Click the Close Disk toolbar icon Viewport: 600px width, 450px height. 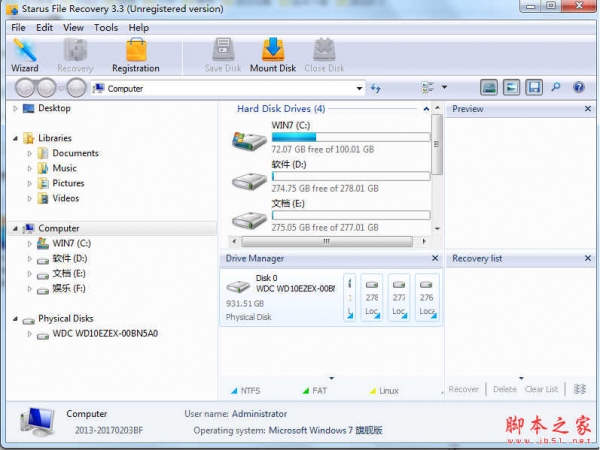[324, 55]
